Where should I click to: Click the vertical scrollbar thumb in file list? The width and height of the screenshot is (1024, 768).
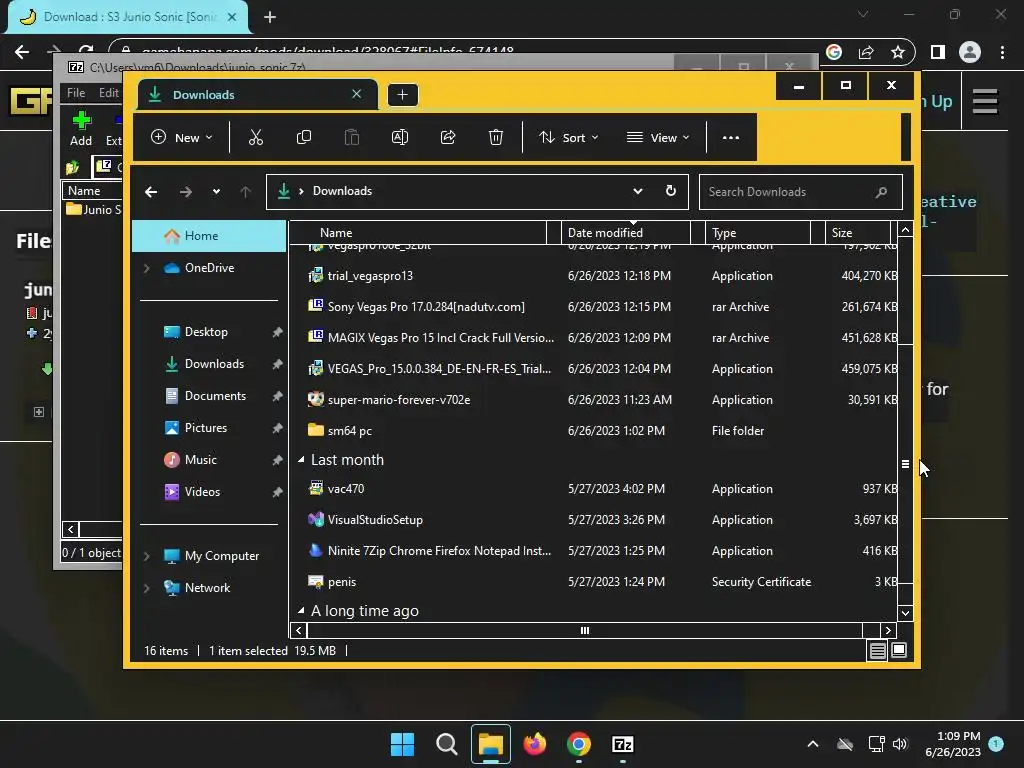point(905,464)
